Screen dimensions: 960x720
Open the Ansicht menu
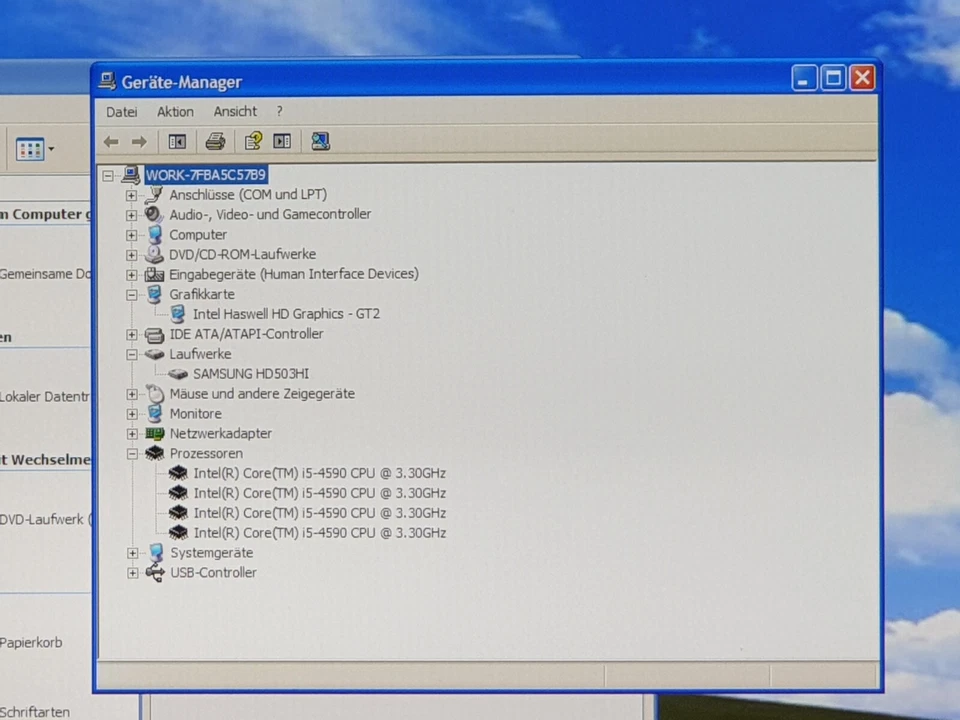[235, 111]
